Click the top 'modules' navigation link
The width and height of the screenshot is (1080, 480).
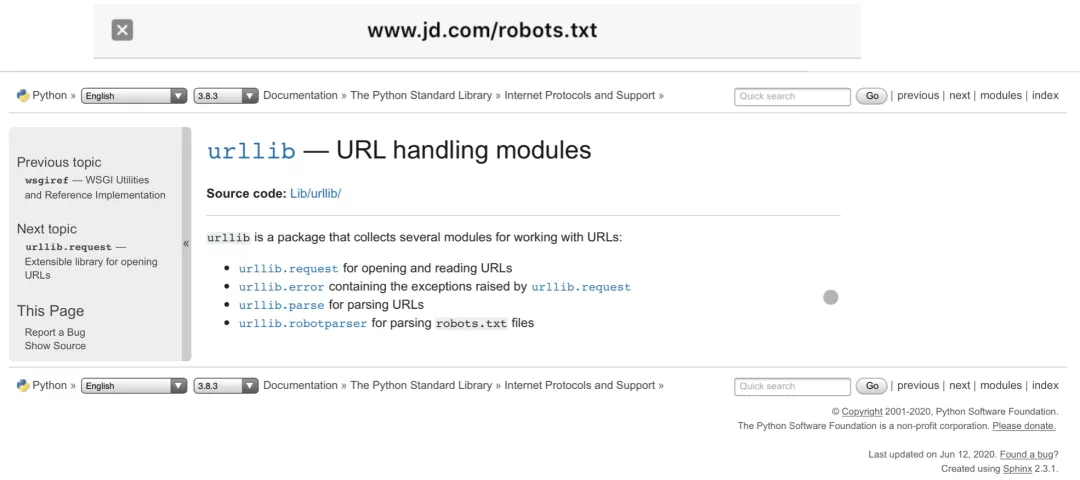(x=1001, y=96)
